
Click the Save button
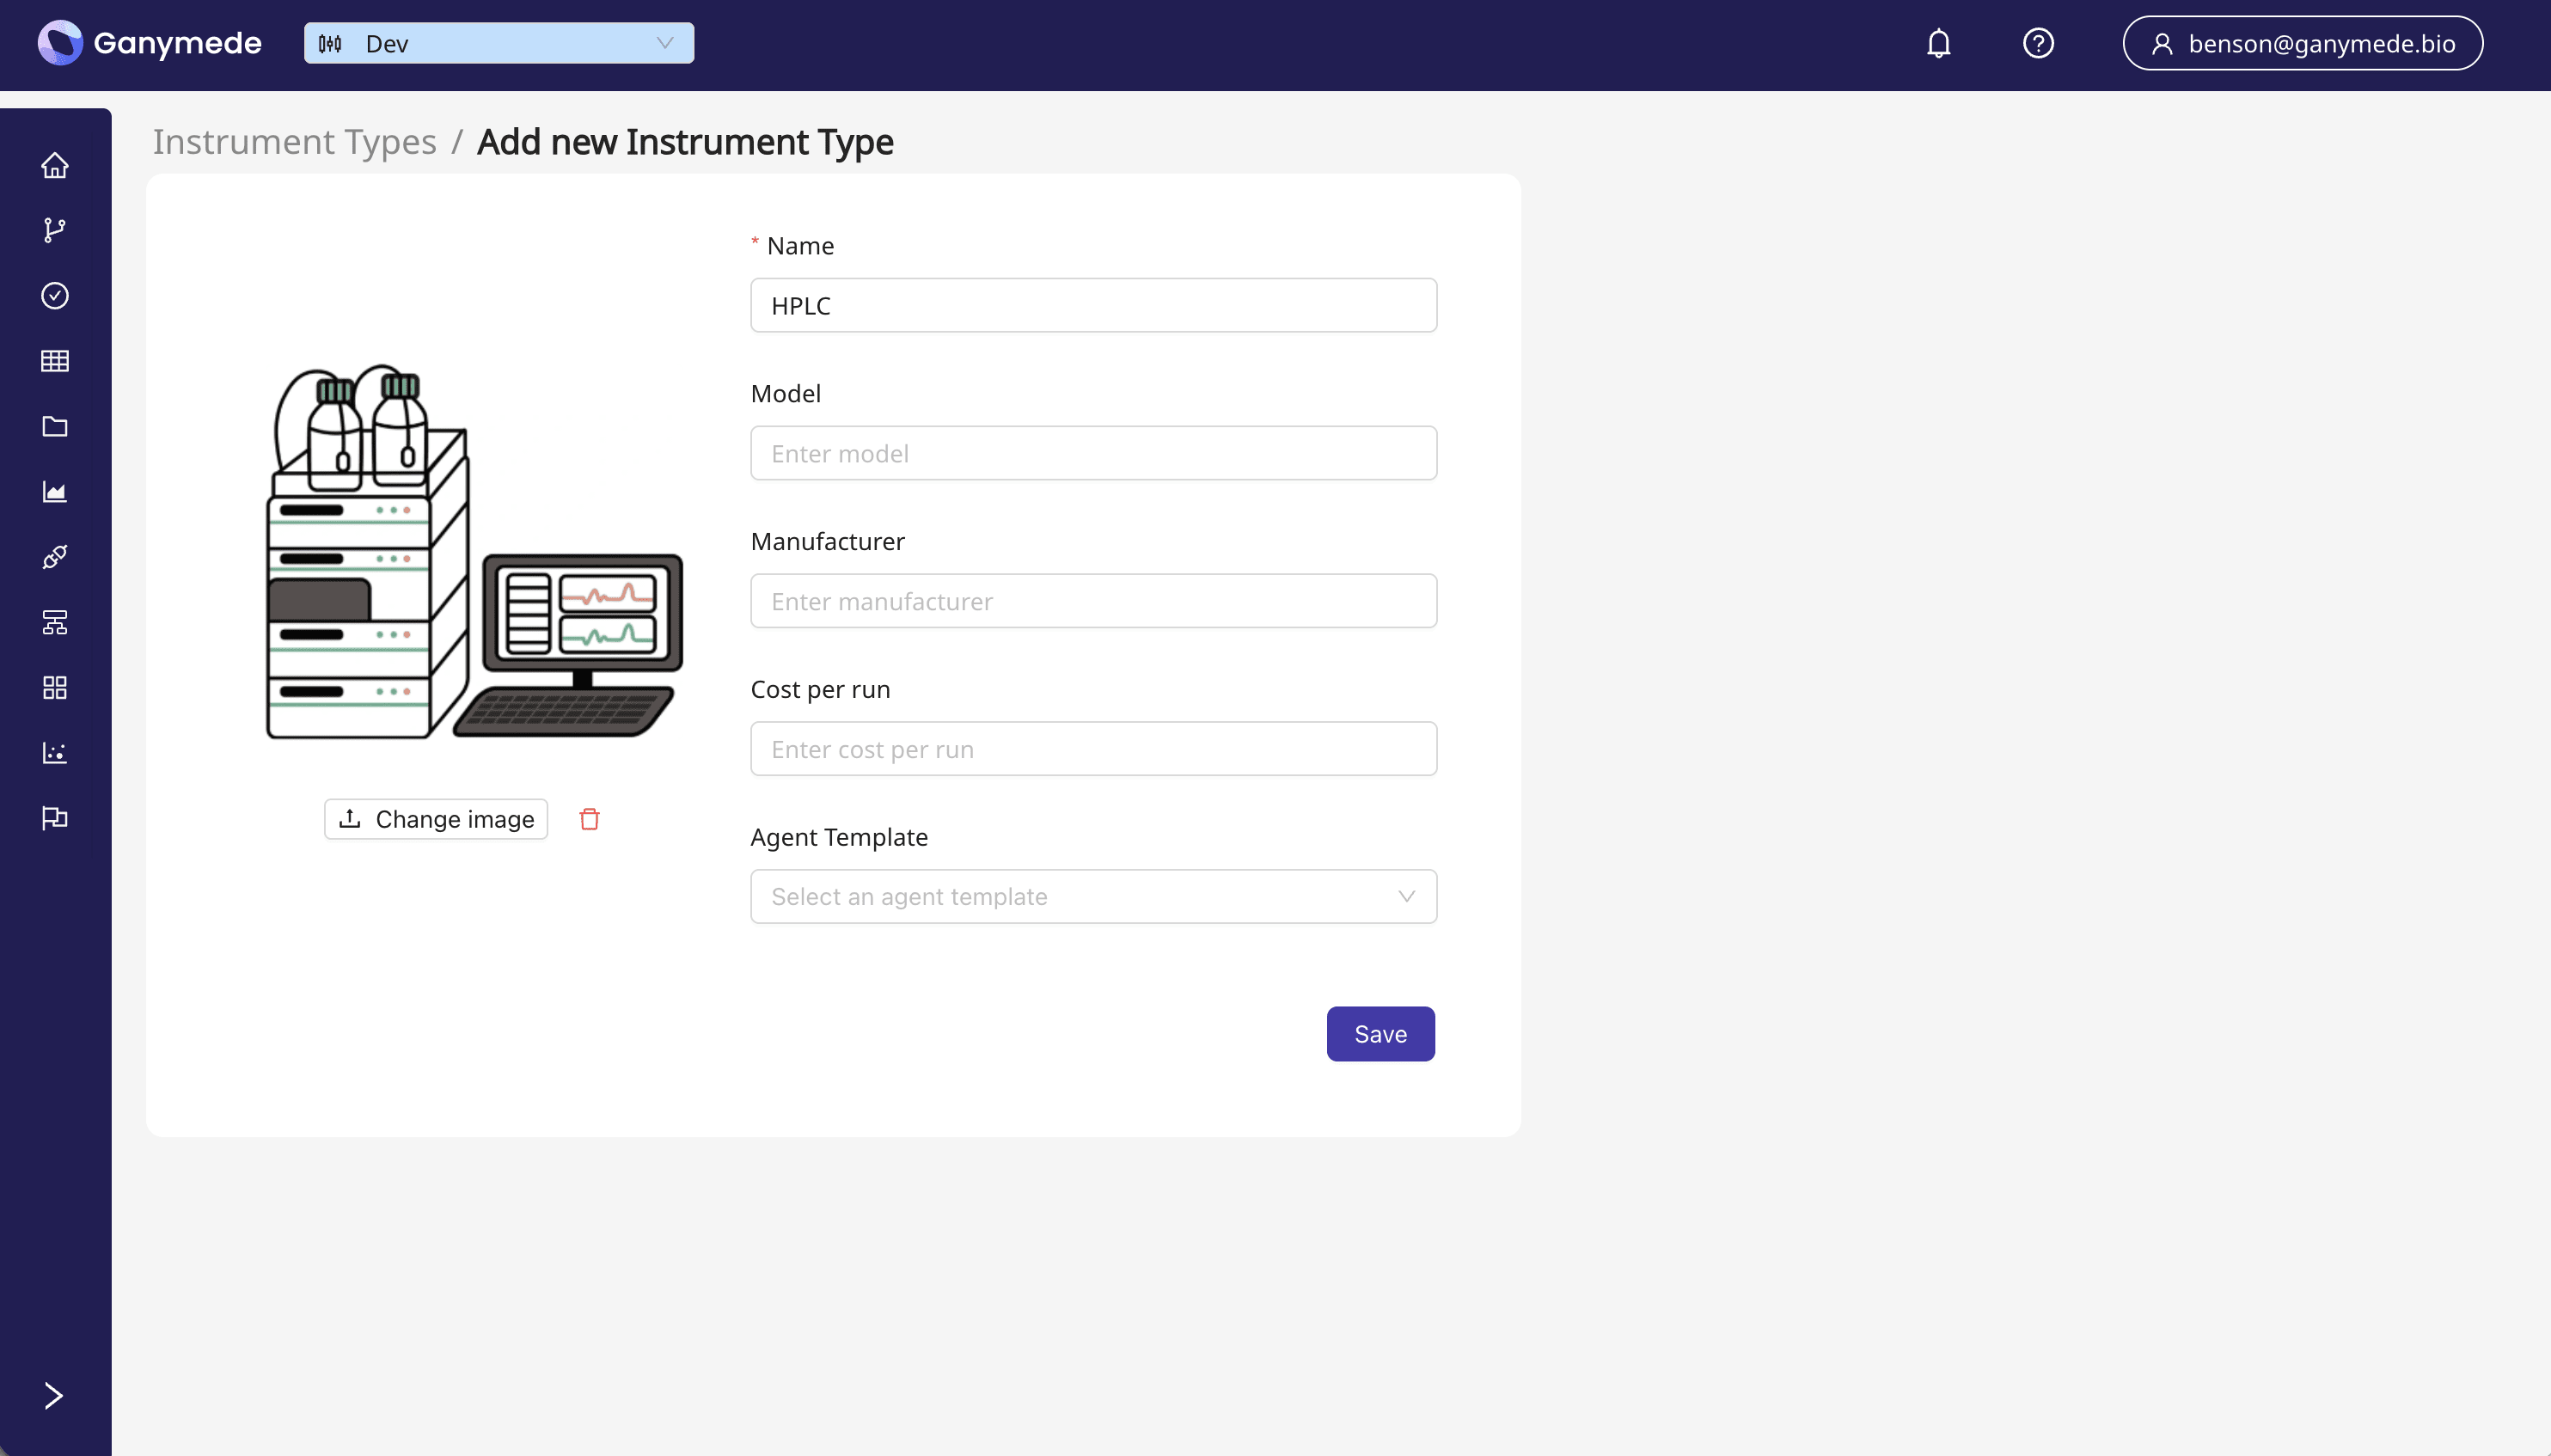1380,1033
